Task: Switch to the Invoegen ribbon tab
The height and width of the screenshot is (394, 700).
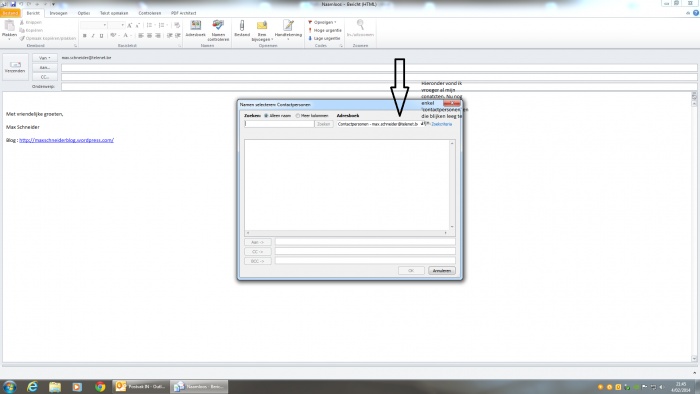Action: tap(58, 13)
